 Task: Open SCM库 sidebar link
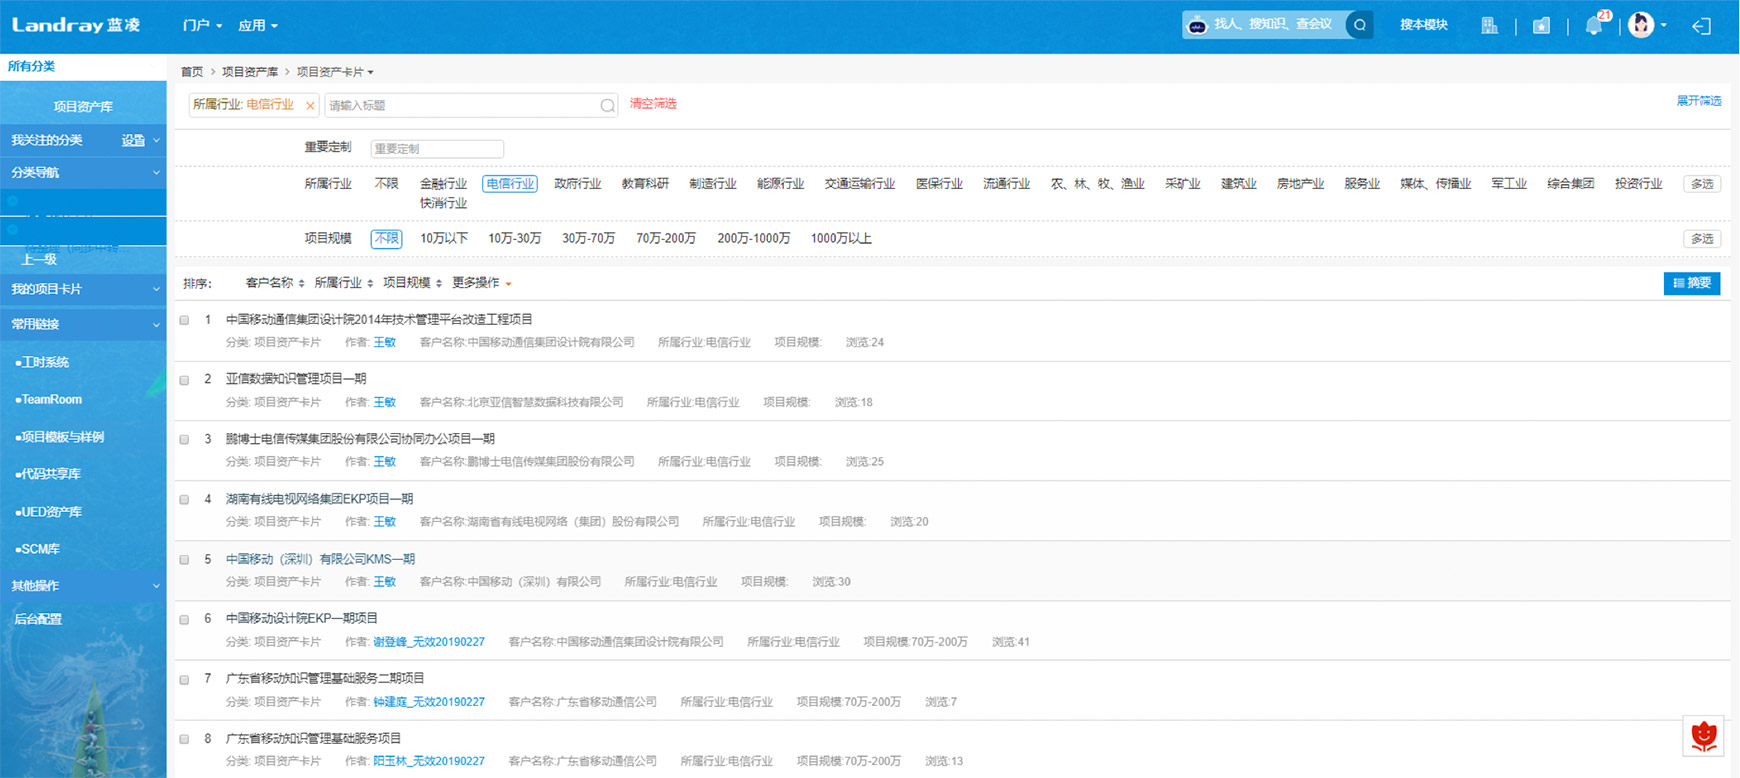coord(38,549)
